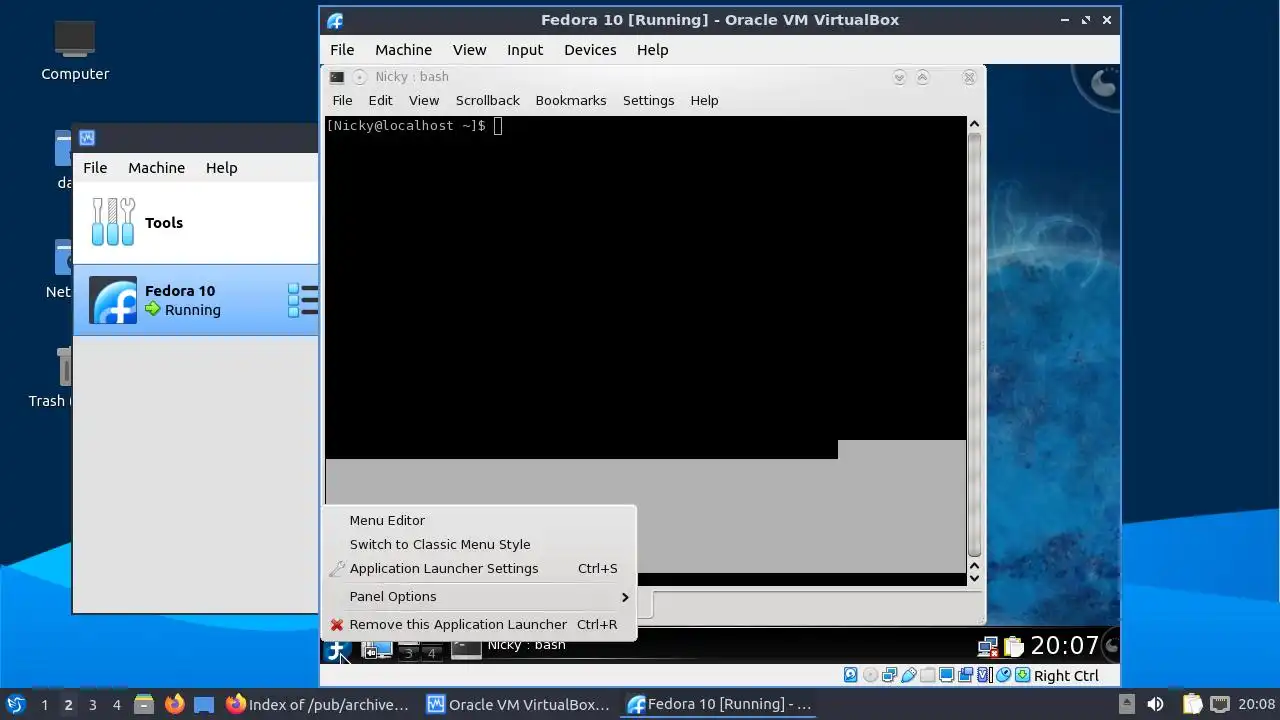Switch to the Index of /pub/archive Firefox task
The width and height of the screenshot is (1280, 720).
[318, 704]
